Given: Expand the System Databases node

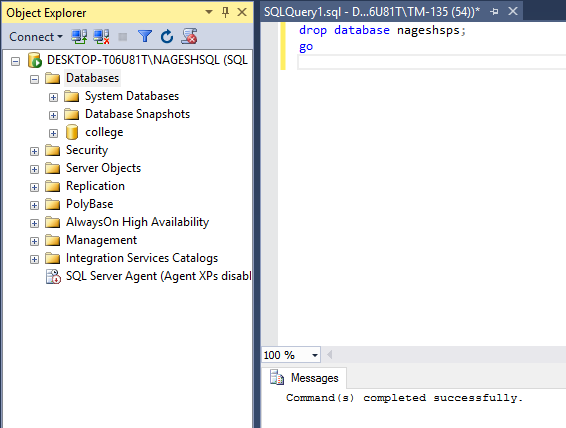Looking at the screenshot, I should 53,97.
